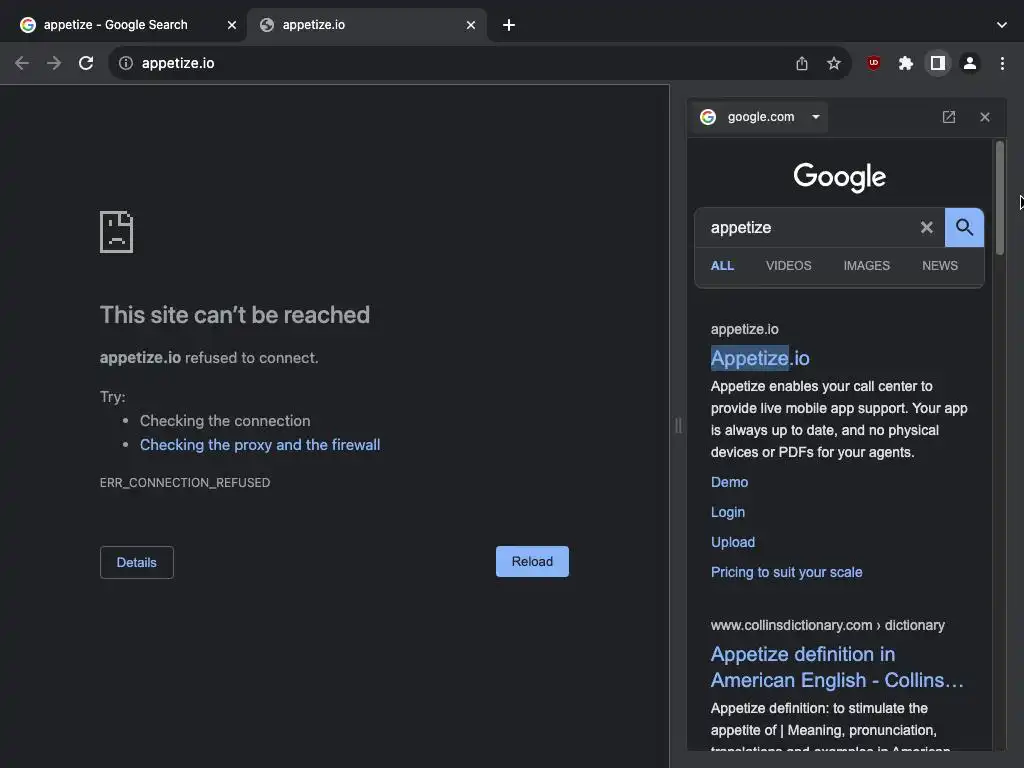Bookmark this tab with star icon
This screenshot has height=768, width=1024.
coord(834,63)
